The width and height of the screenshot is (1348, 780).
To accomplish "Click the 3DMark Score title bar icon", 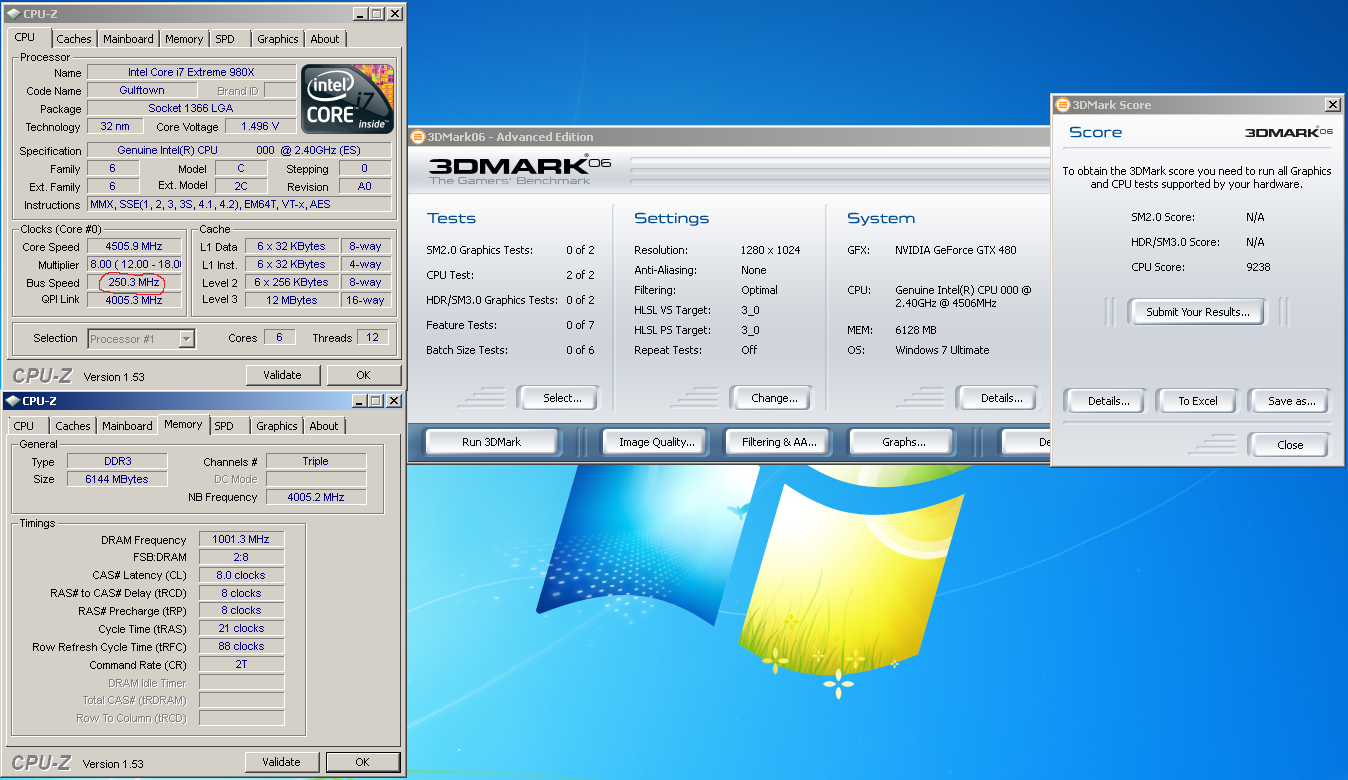I will [x=1062, y=105].
